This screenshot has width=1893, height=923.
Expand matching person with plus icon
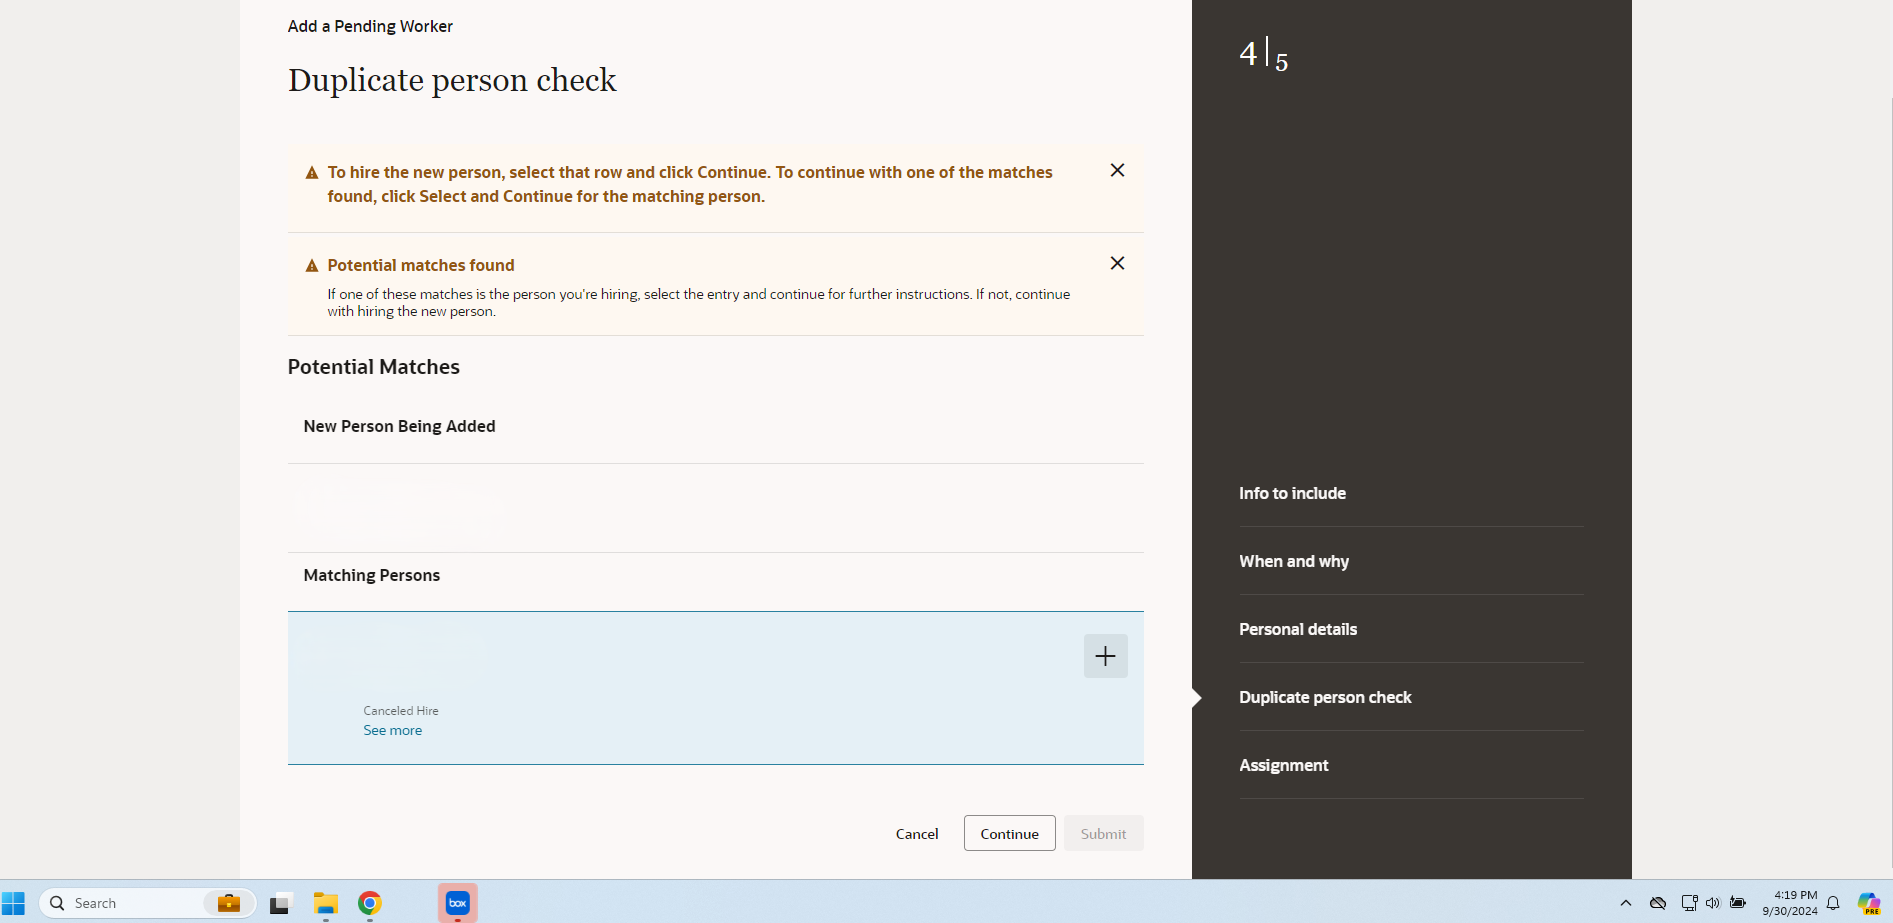coord(1105,656)
